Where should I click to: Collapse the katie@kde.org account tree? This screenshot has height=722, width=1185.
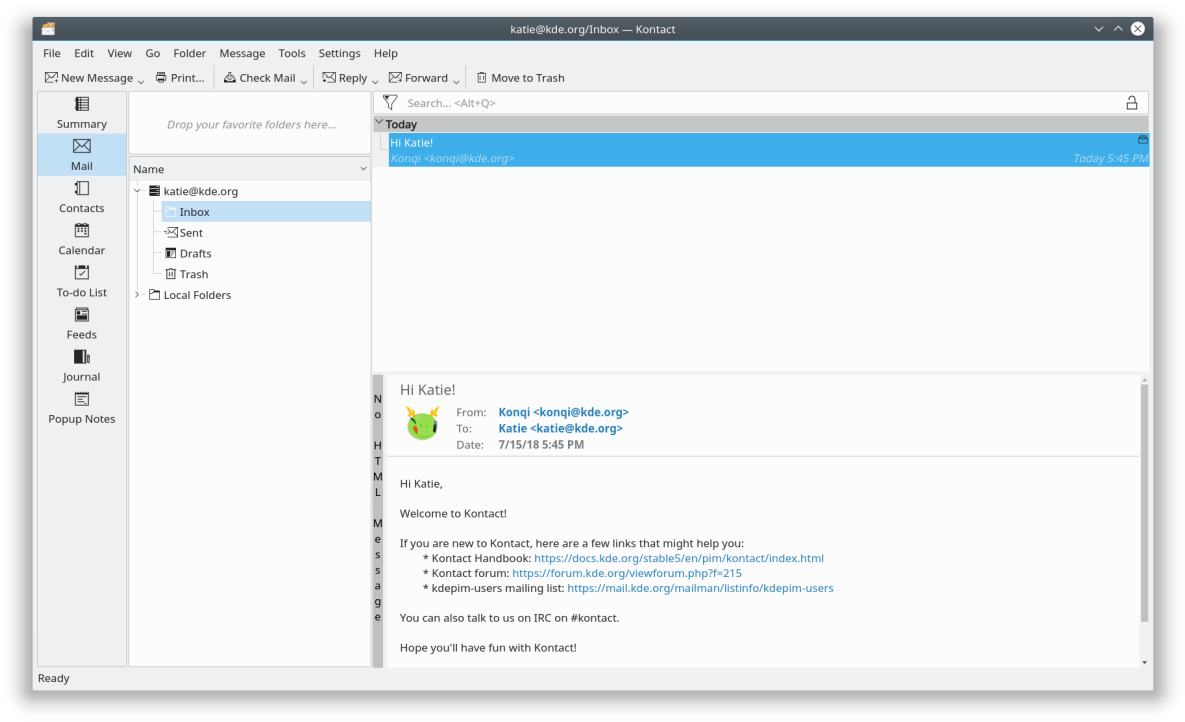pos(138,191)
